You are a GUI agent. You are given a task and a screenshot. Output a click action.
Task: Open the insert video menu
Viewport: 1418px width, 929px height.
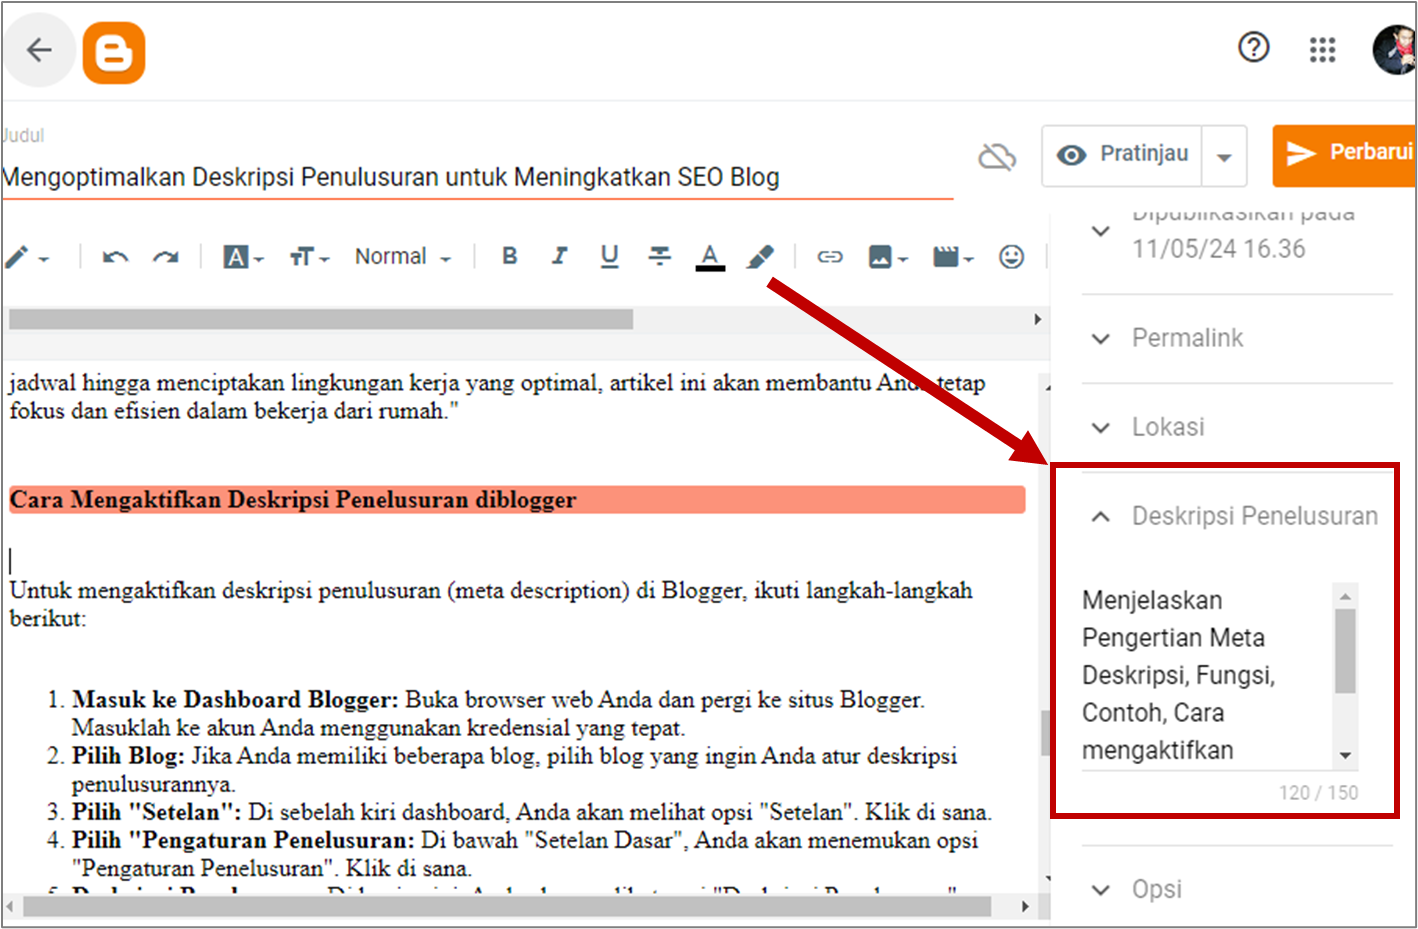coord(952,257)
